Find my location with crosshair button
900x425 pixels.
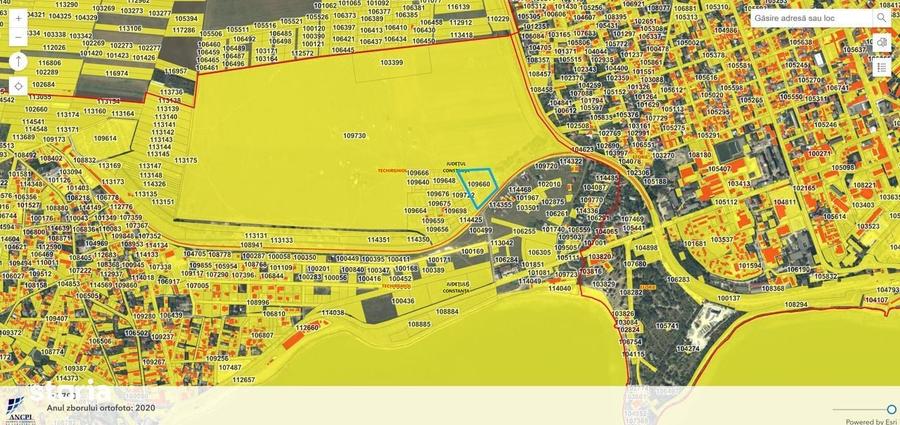pos(18,86)
